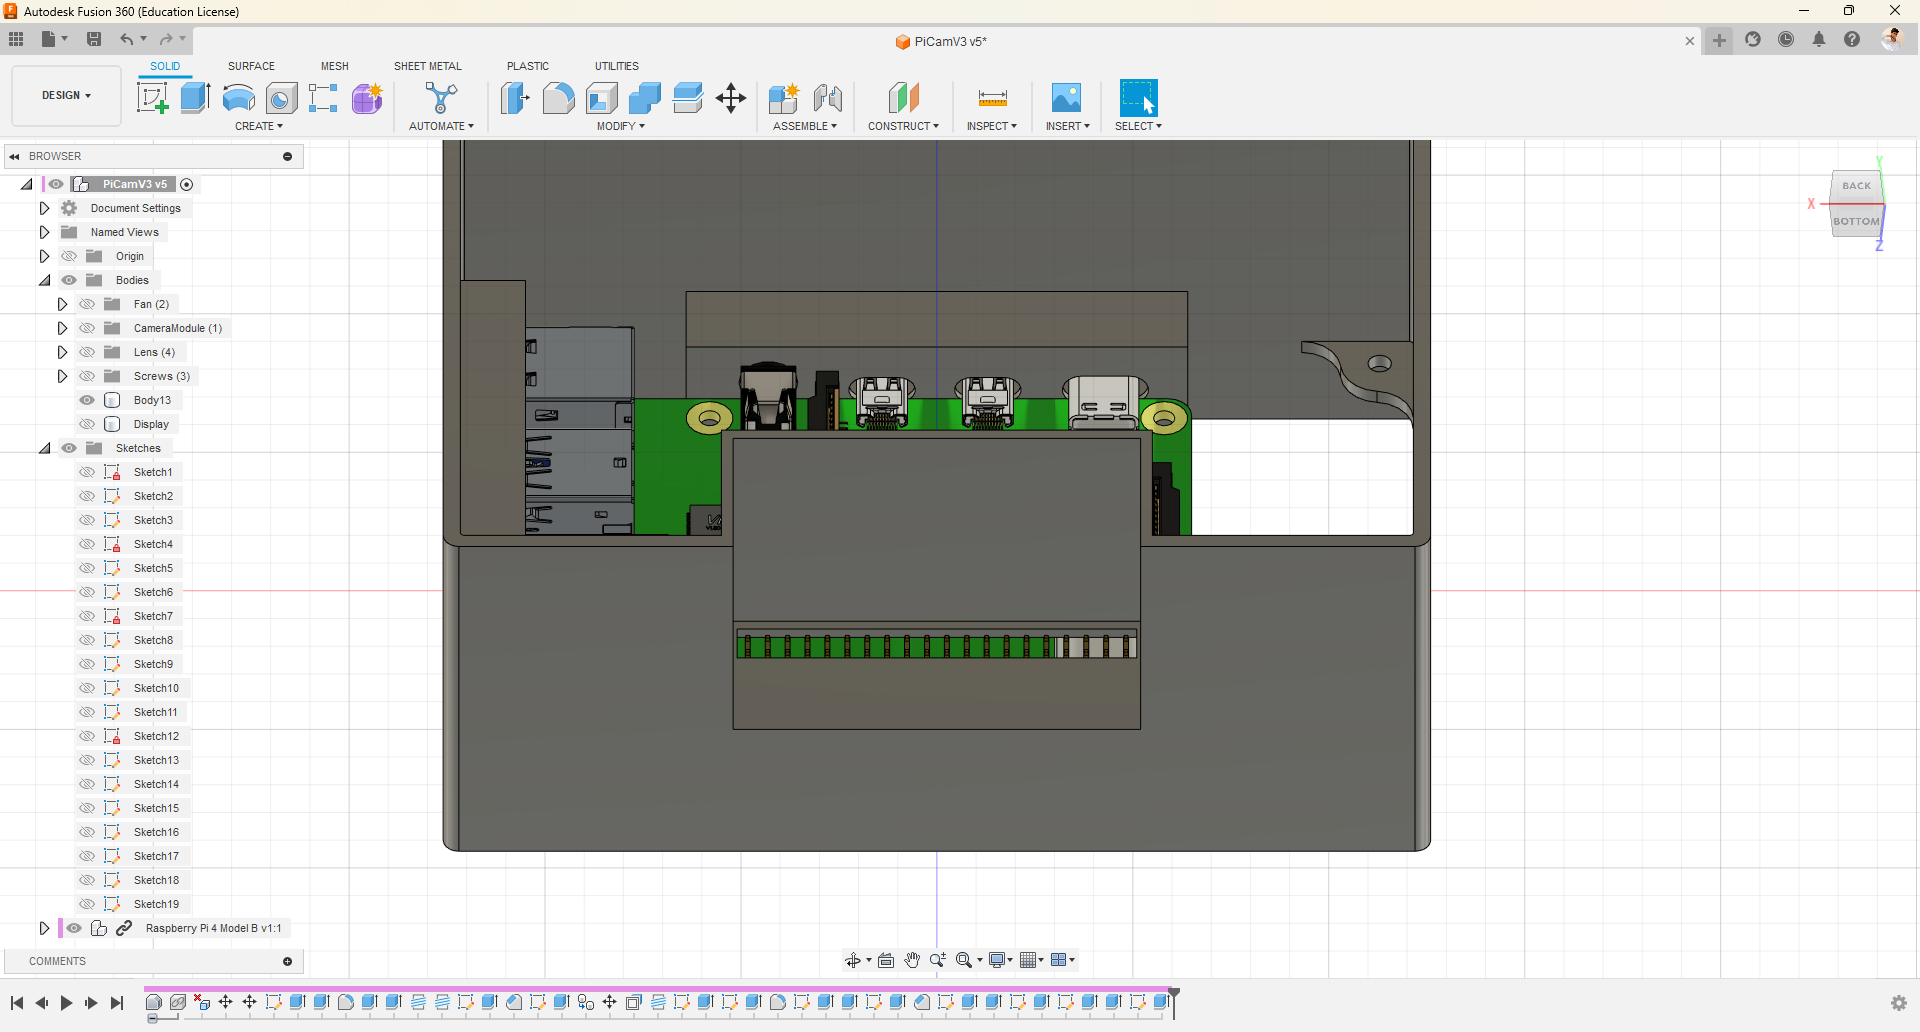Click the Move/Copy tool
Viewport: 1920px width, 1032px height.
click(x=731, y=98)
